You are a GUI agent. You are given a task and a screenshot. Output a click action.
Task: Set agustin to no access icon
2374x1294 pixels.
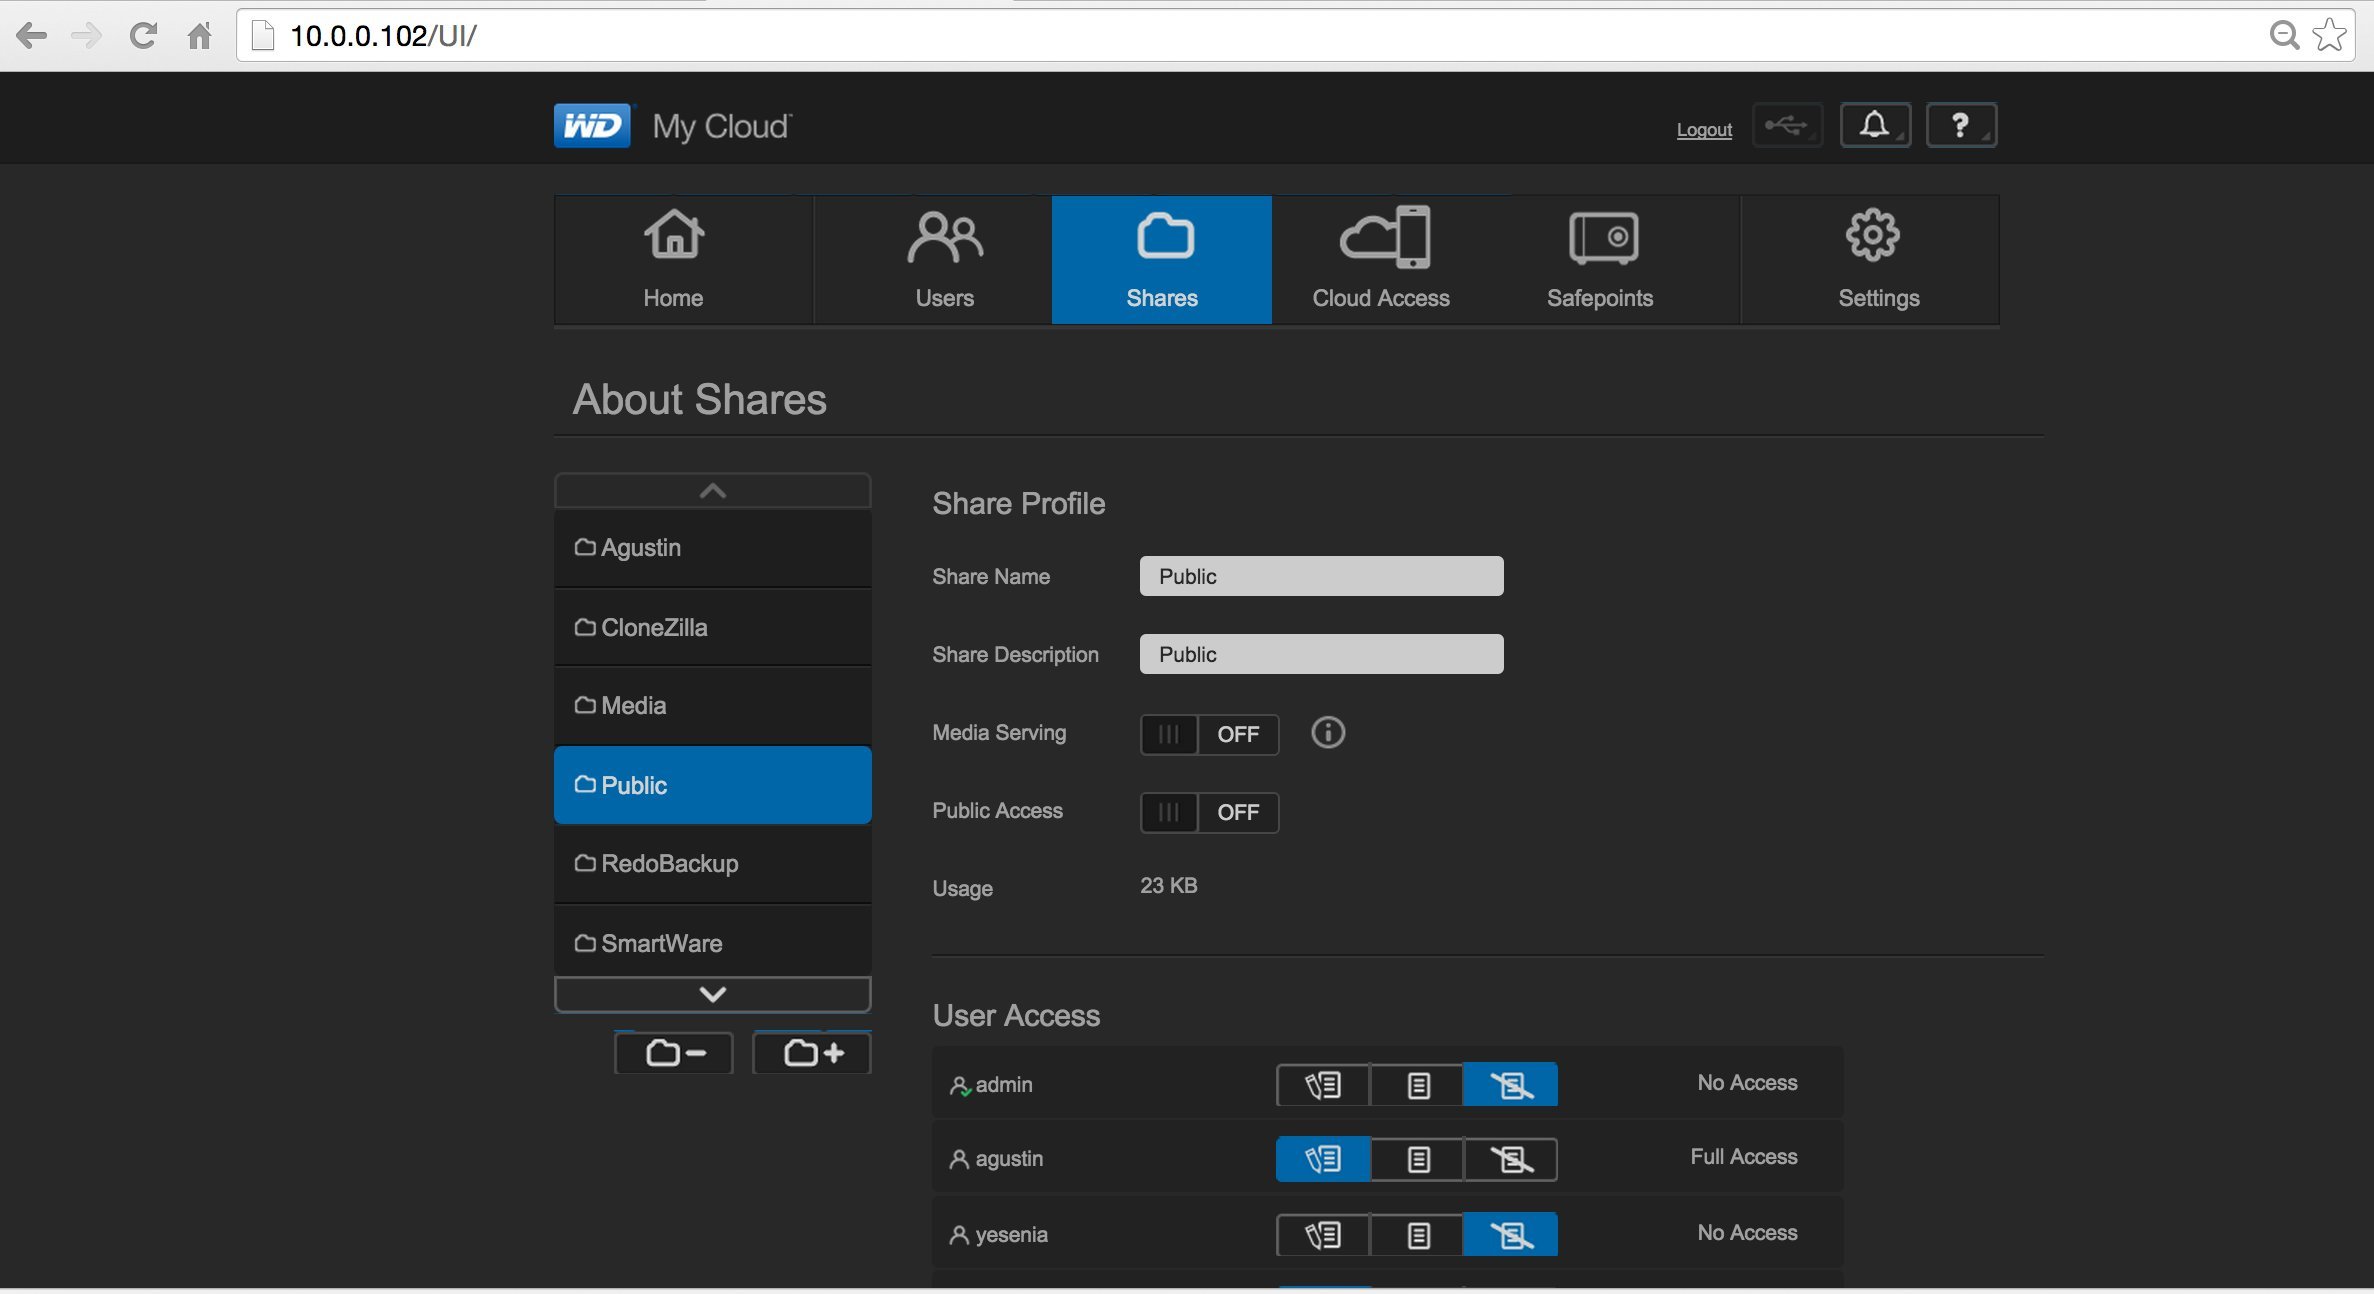coord(1510,1159)
